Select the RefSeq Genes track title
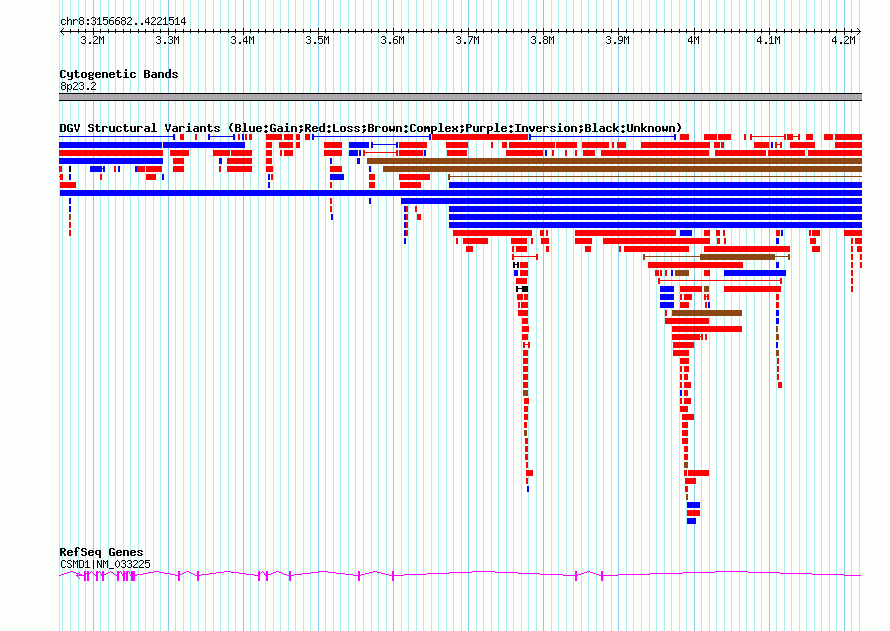 point(101,552)
